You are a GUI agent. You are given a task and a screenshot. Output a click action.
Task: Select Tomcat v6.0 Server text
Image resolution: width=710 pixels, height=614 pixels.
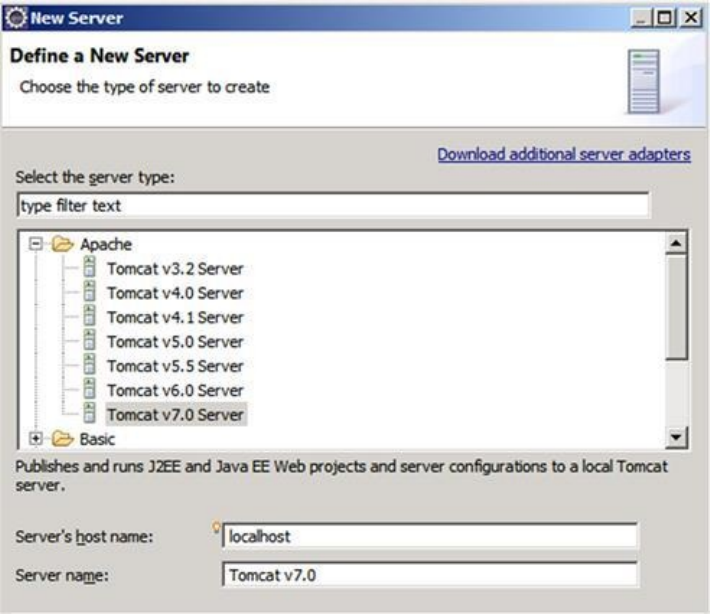pyautogui.click(x=175, y=390)
